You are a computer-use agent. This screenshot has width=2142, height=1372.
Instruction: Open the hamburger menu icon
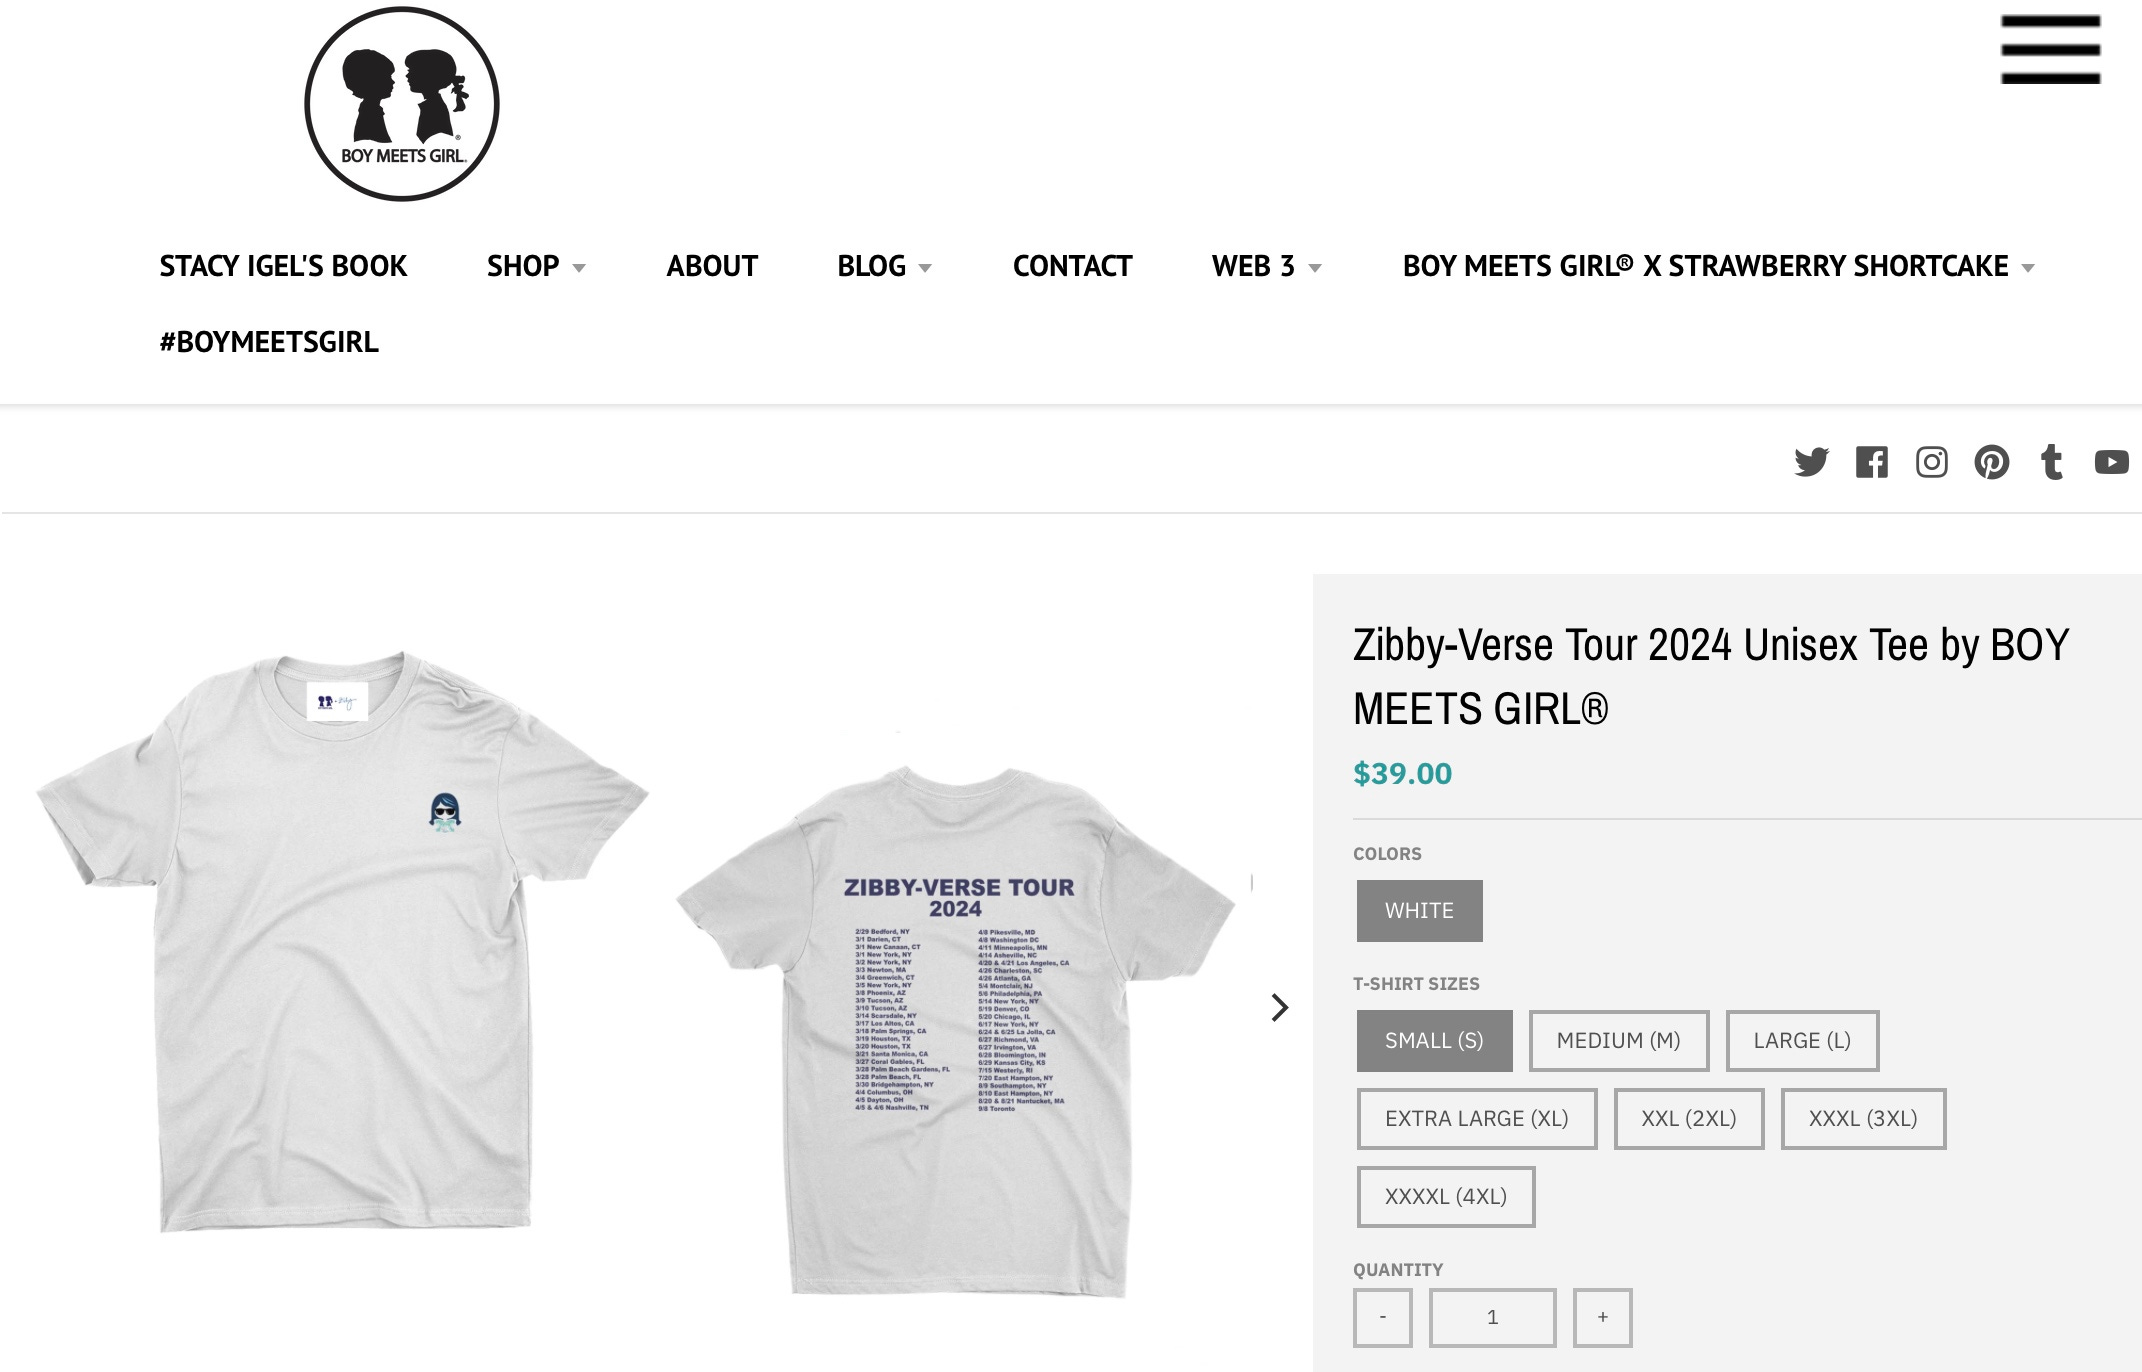tap(2050, 49)
